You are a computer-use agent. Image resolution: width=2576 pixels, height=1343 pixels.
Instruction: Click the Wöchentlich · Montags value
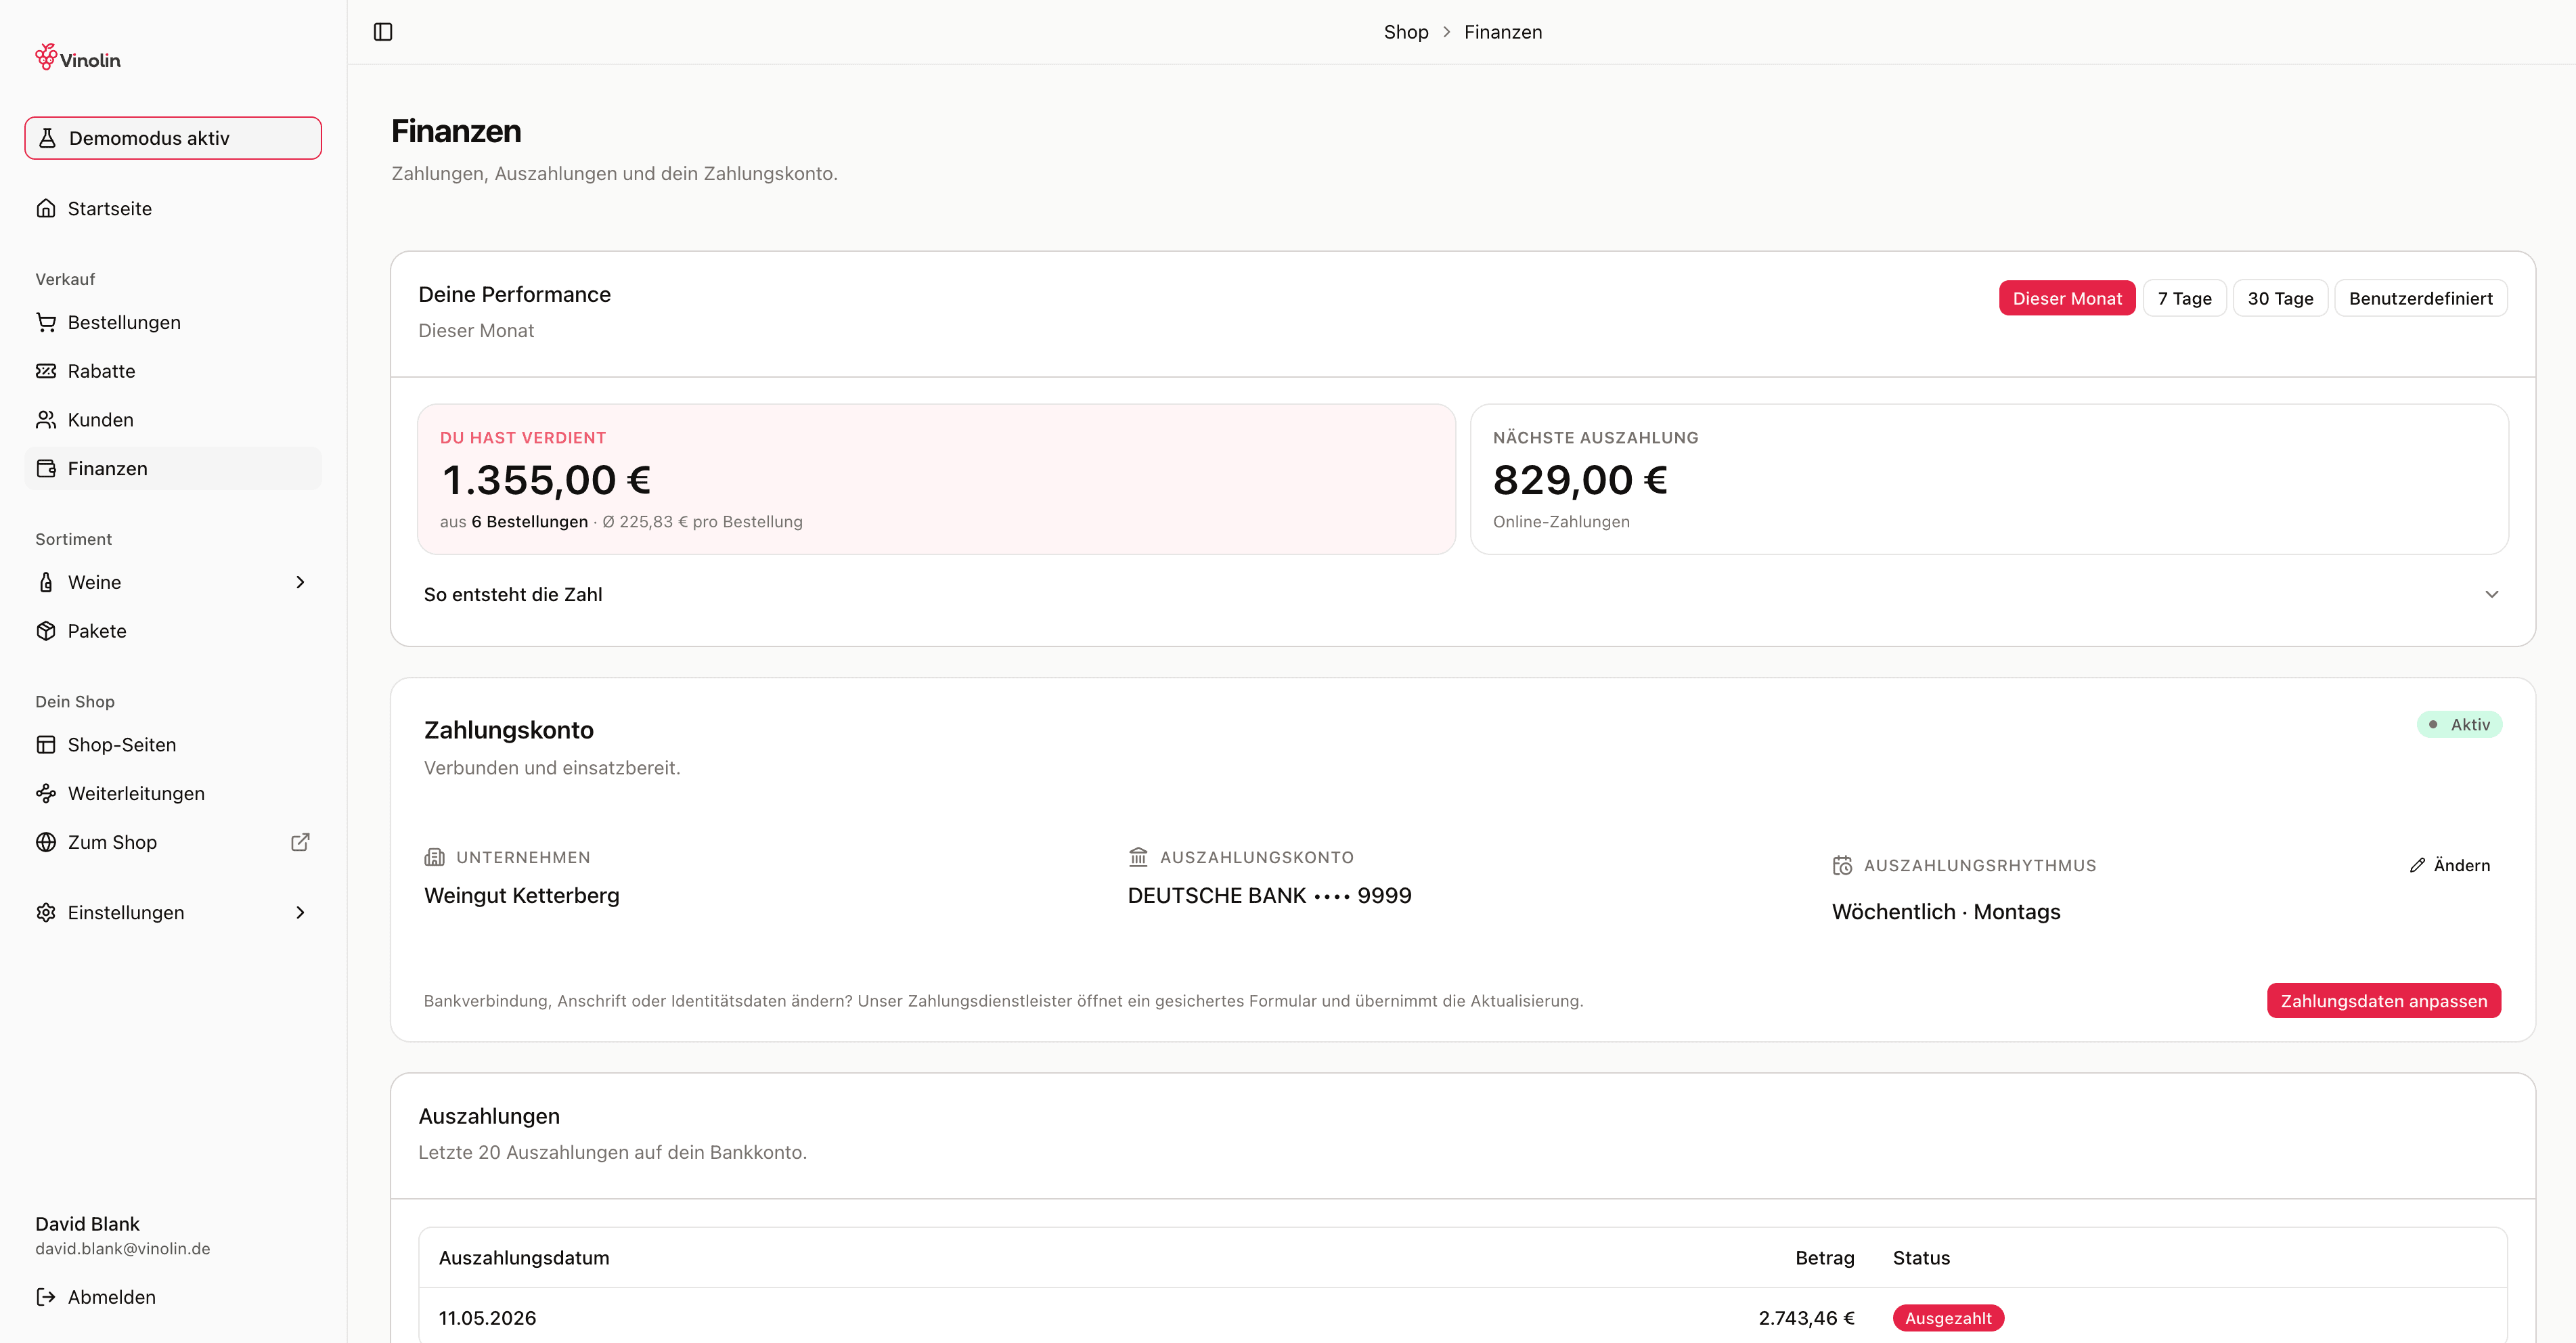coord(1945,912)
